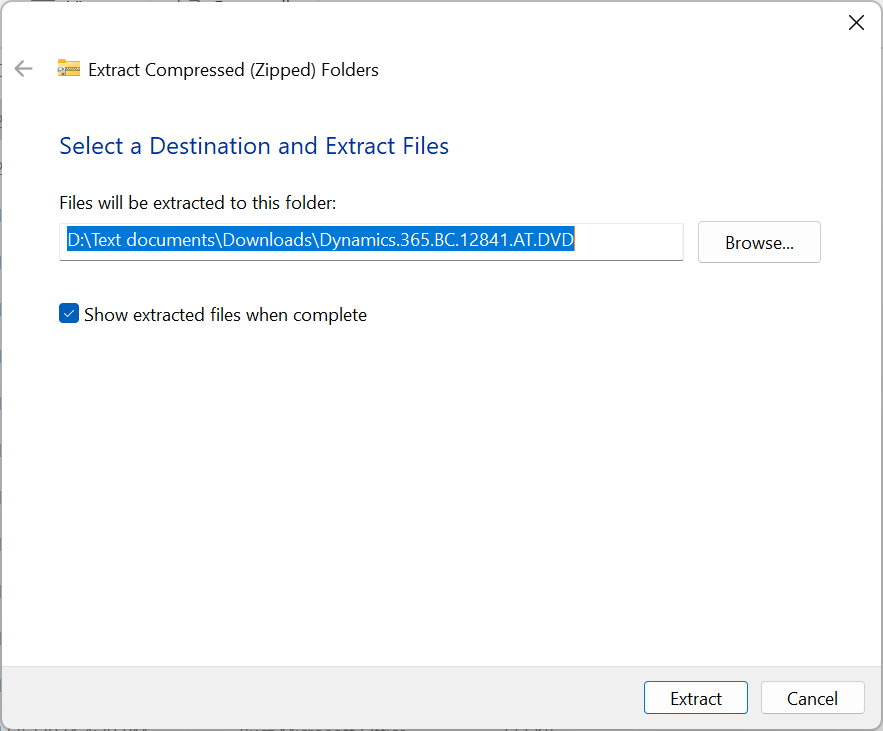Click the back arrow icon
883x731 pixels.
(23, 69)
